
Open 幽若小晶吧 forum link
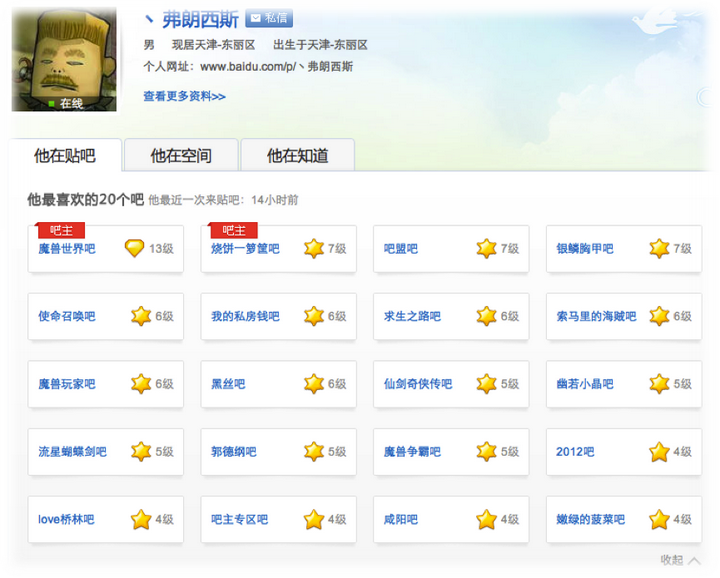point(585,384)
